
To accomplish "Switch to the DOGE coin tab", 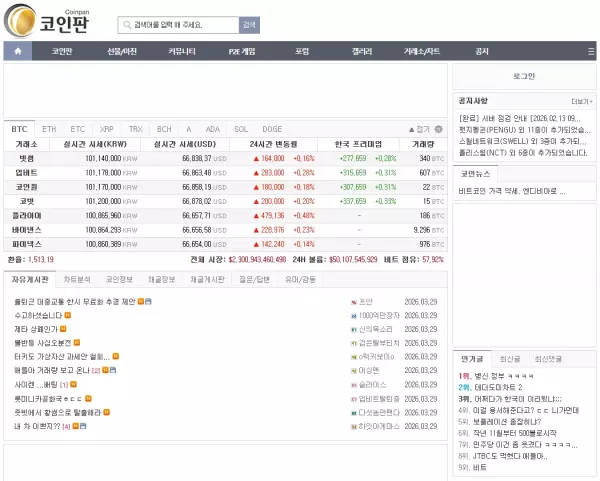I will 272,129.
